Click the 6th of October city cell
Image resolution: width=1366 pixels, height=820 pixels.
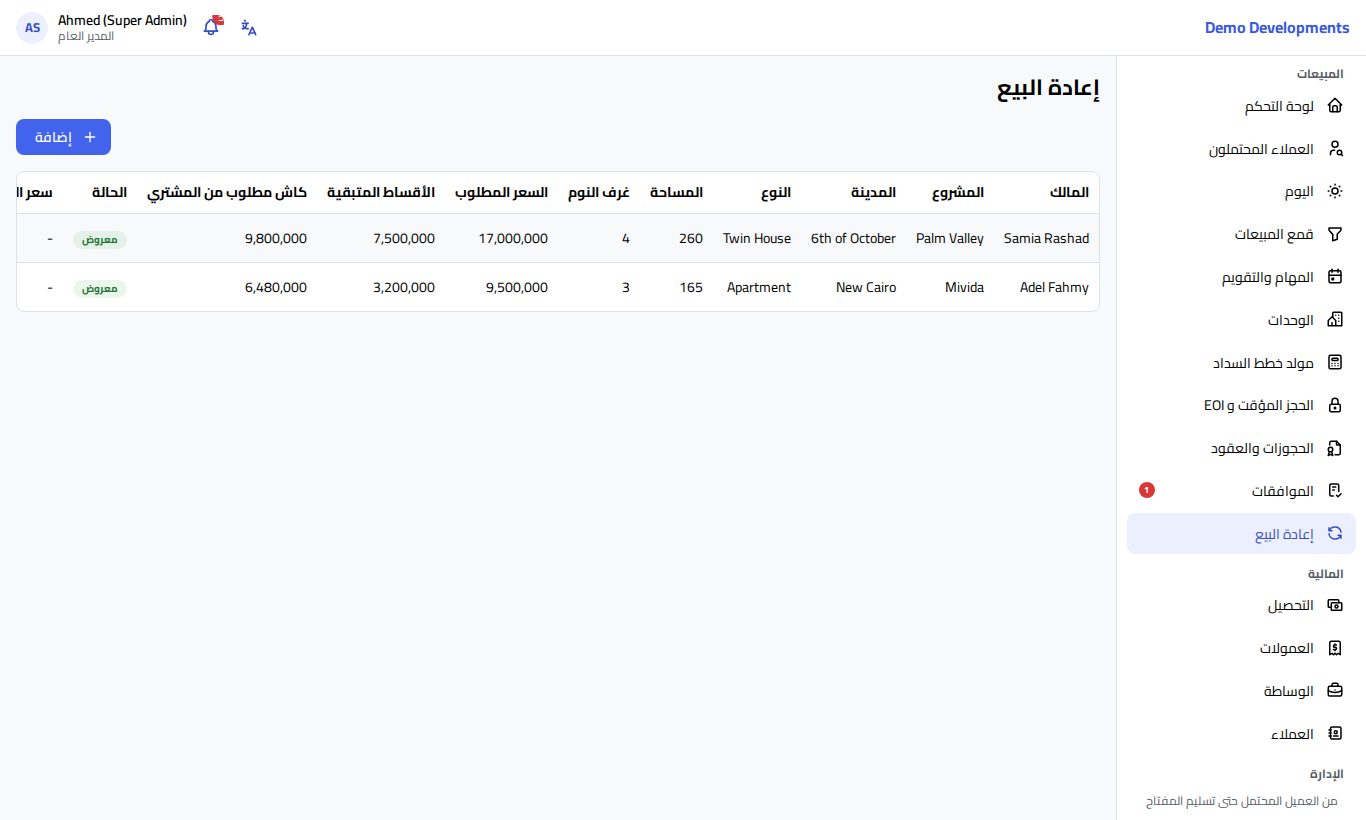pos(853,238)
